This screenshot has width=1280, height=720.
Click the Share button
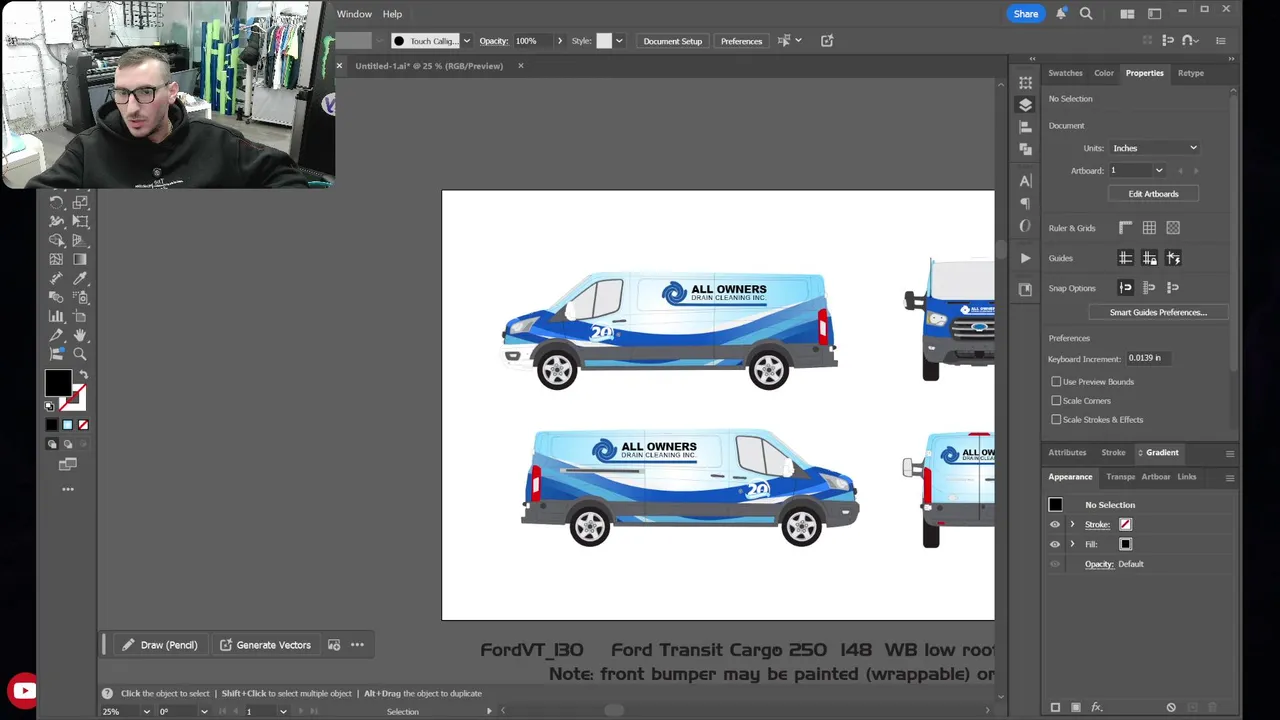coord(1025,14)
